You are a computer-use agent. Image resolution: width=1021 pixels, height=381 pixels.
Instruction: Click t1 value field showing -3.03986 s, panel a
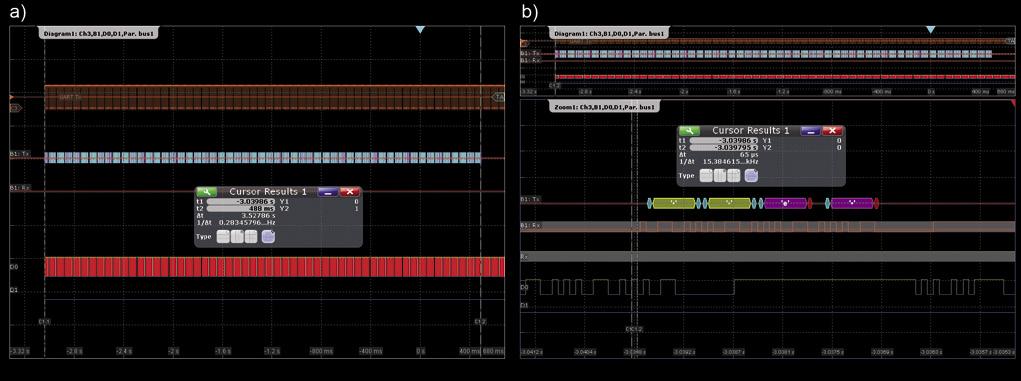242,202
